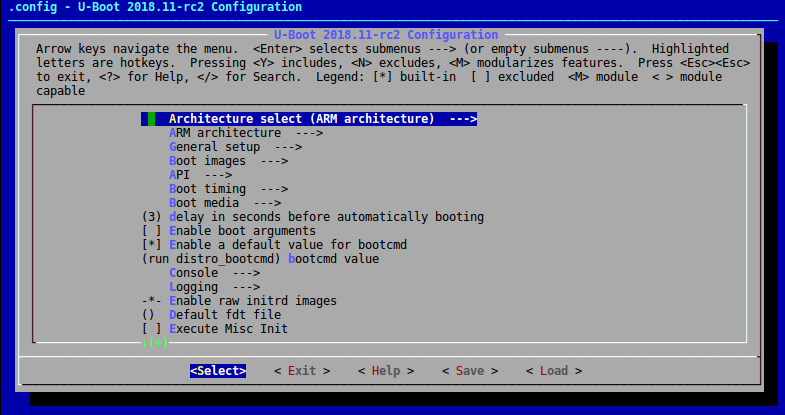This screenshot has height=415, width=785.
Task: Click the Select button
Action: (x=218, y=371)
